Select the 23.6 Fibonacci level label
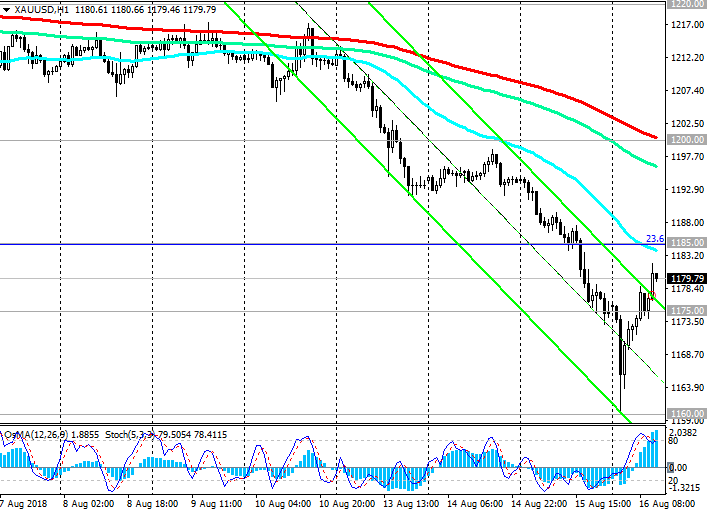 click(x=655, y=239)
